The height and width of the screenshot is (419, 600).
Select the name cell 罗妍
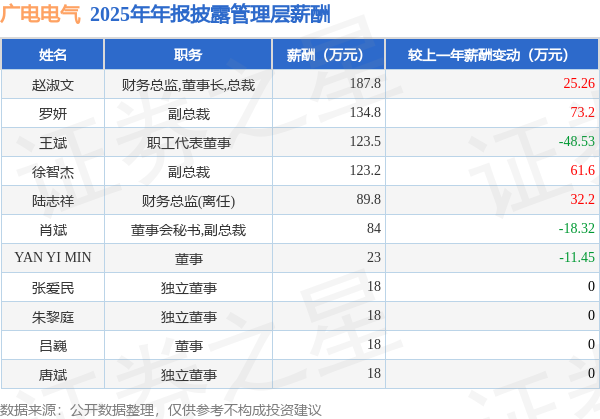(x=53, y=113)
